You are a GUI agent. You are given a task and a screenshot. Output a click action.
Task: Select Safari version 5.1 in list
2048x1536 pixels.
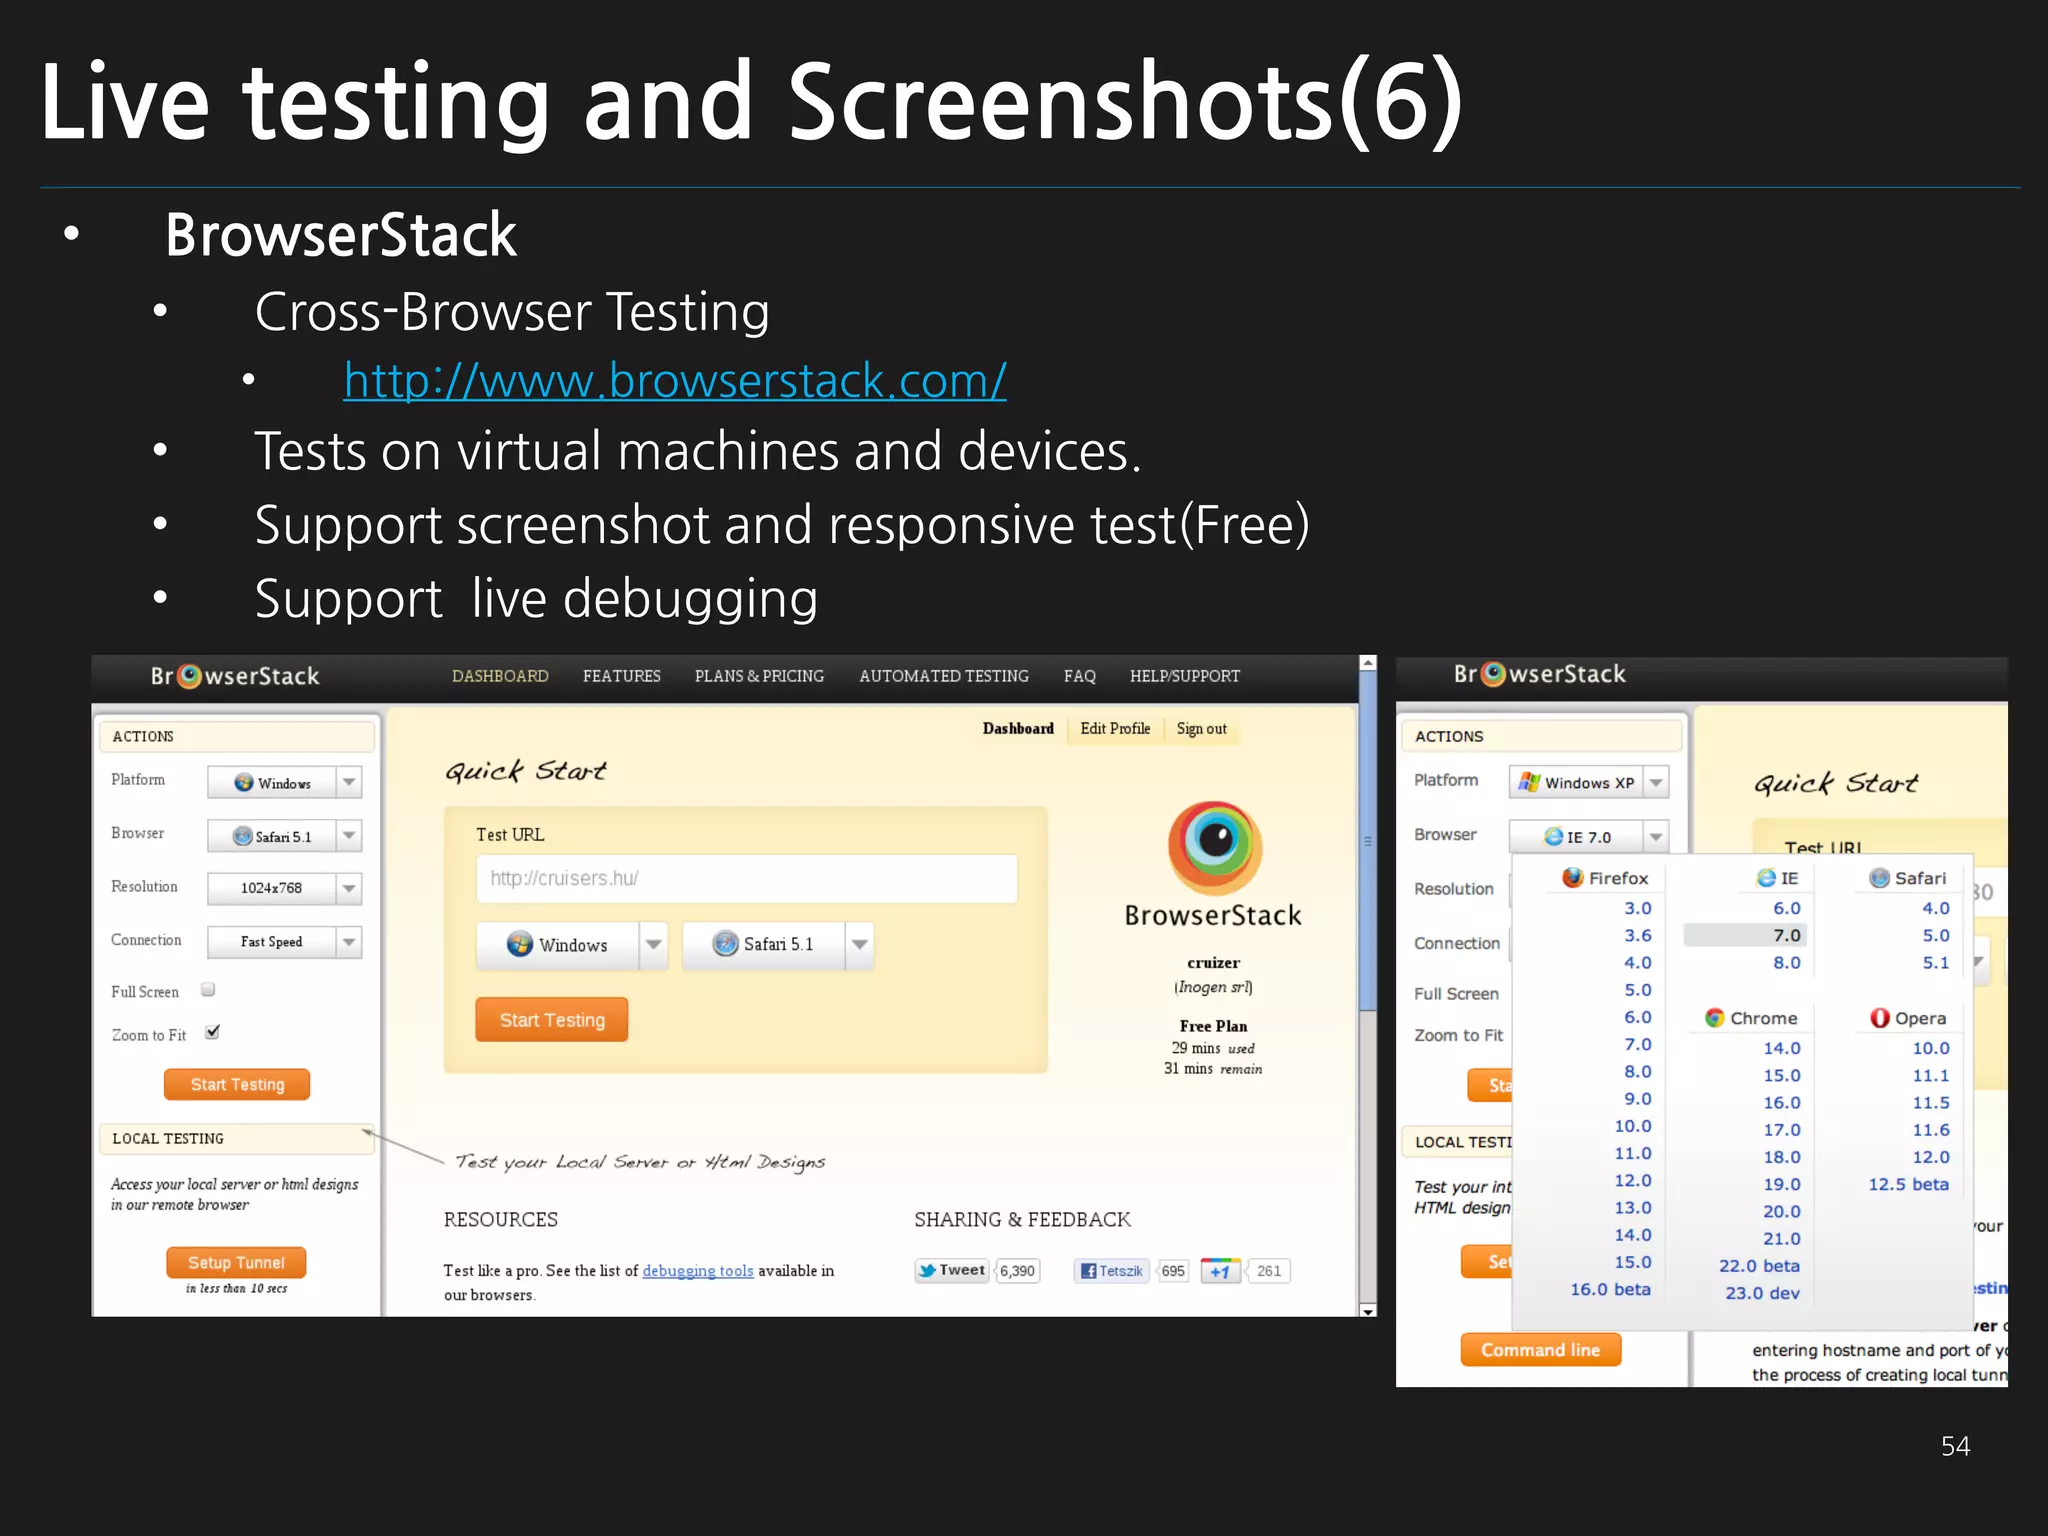[1936, 963]
